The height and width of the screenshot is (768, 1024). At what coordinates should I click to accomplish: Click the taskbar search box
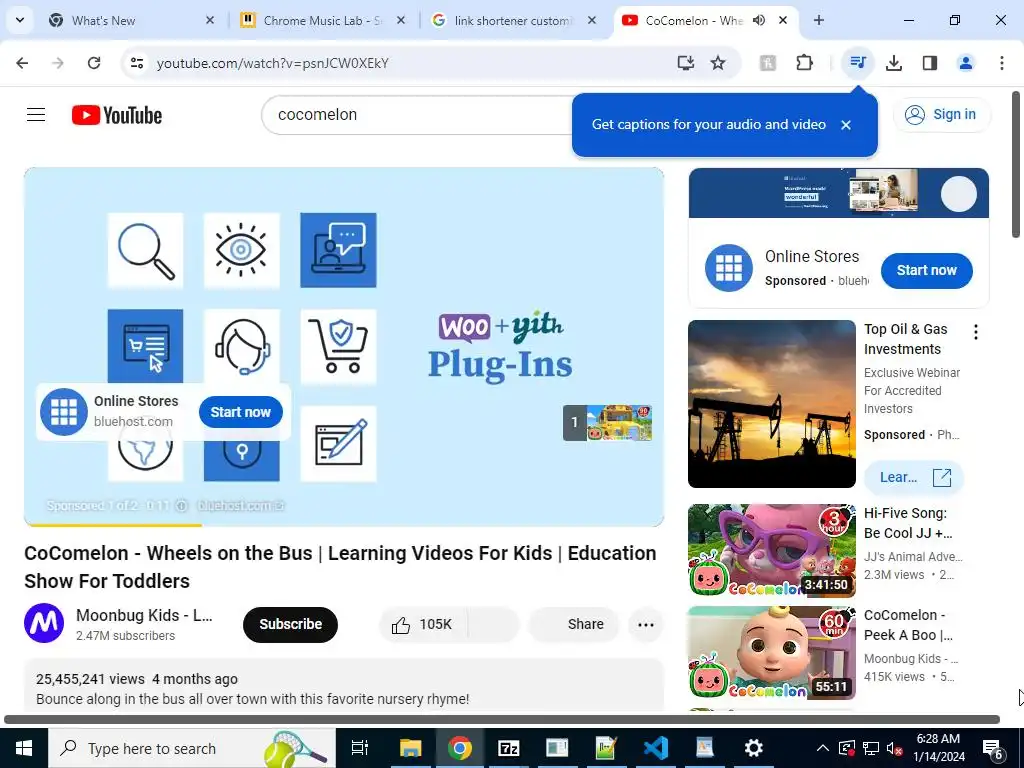pyautogui.click(x=192, y=748)
